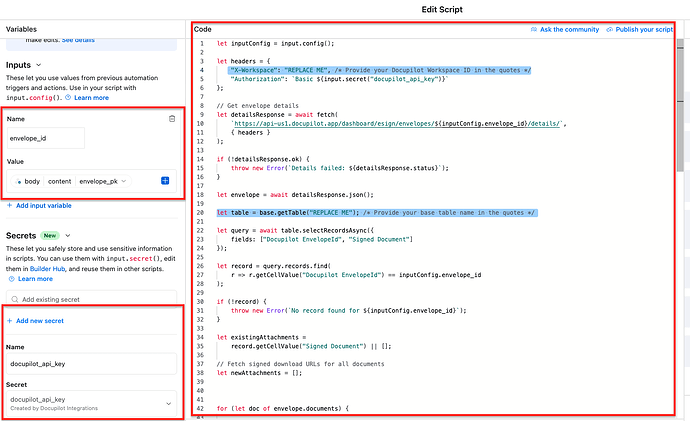Focus the Add existing secret search field
Image resolution: width=690 pixels, height=421 pixels.
pyautogui.click(x=92, y=299)
